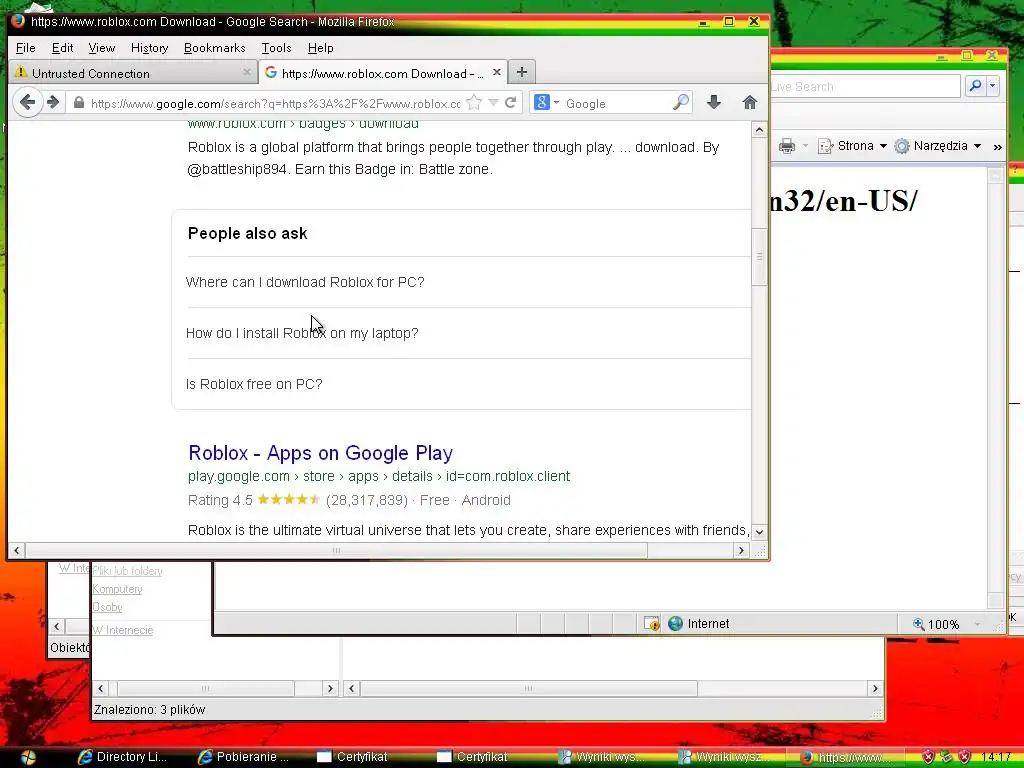
Task: Open the Help menu in Firefox
Action: (321, 48)
